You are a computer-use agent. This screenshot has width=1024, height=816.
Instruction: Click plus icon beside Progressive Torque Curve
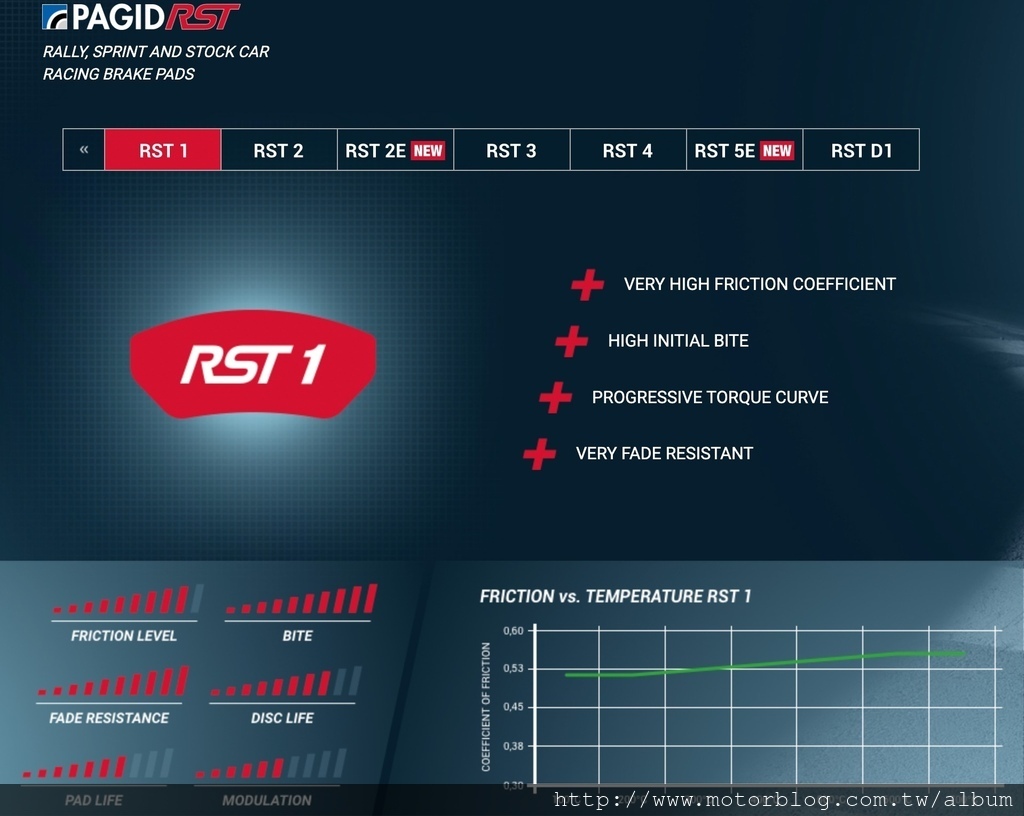tap(556, 398)
